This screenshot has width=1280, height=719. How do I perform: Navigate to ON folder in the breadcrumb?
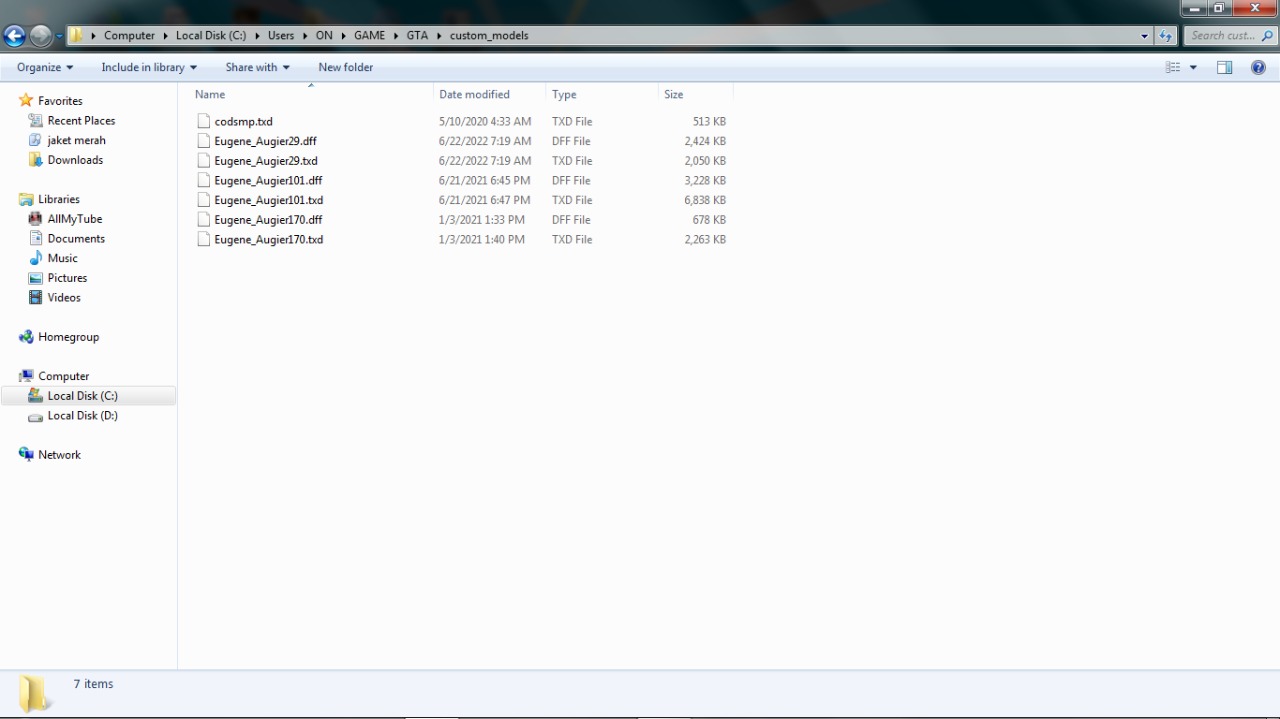coord(324,35)
